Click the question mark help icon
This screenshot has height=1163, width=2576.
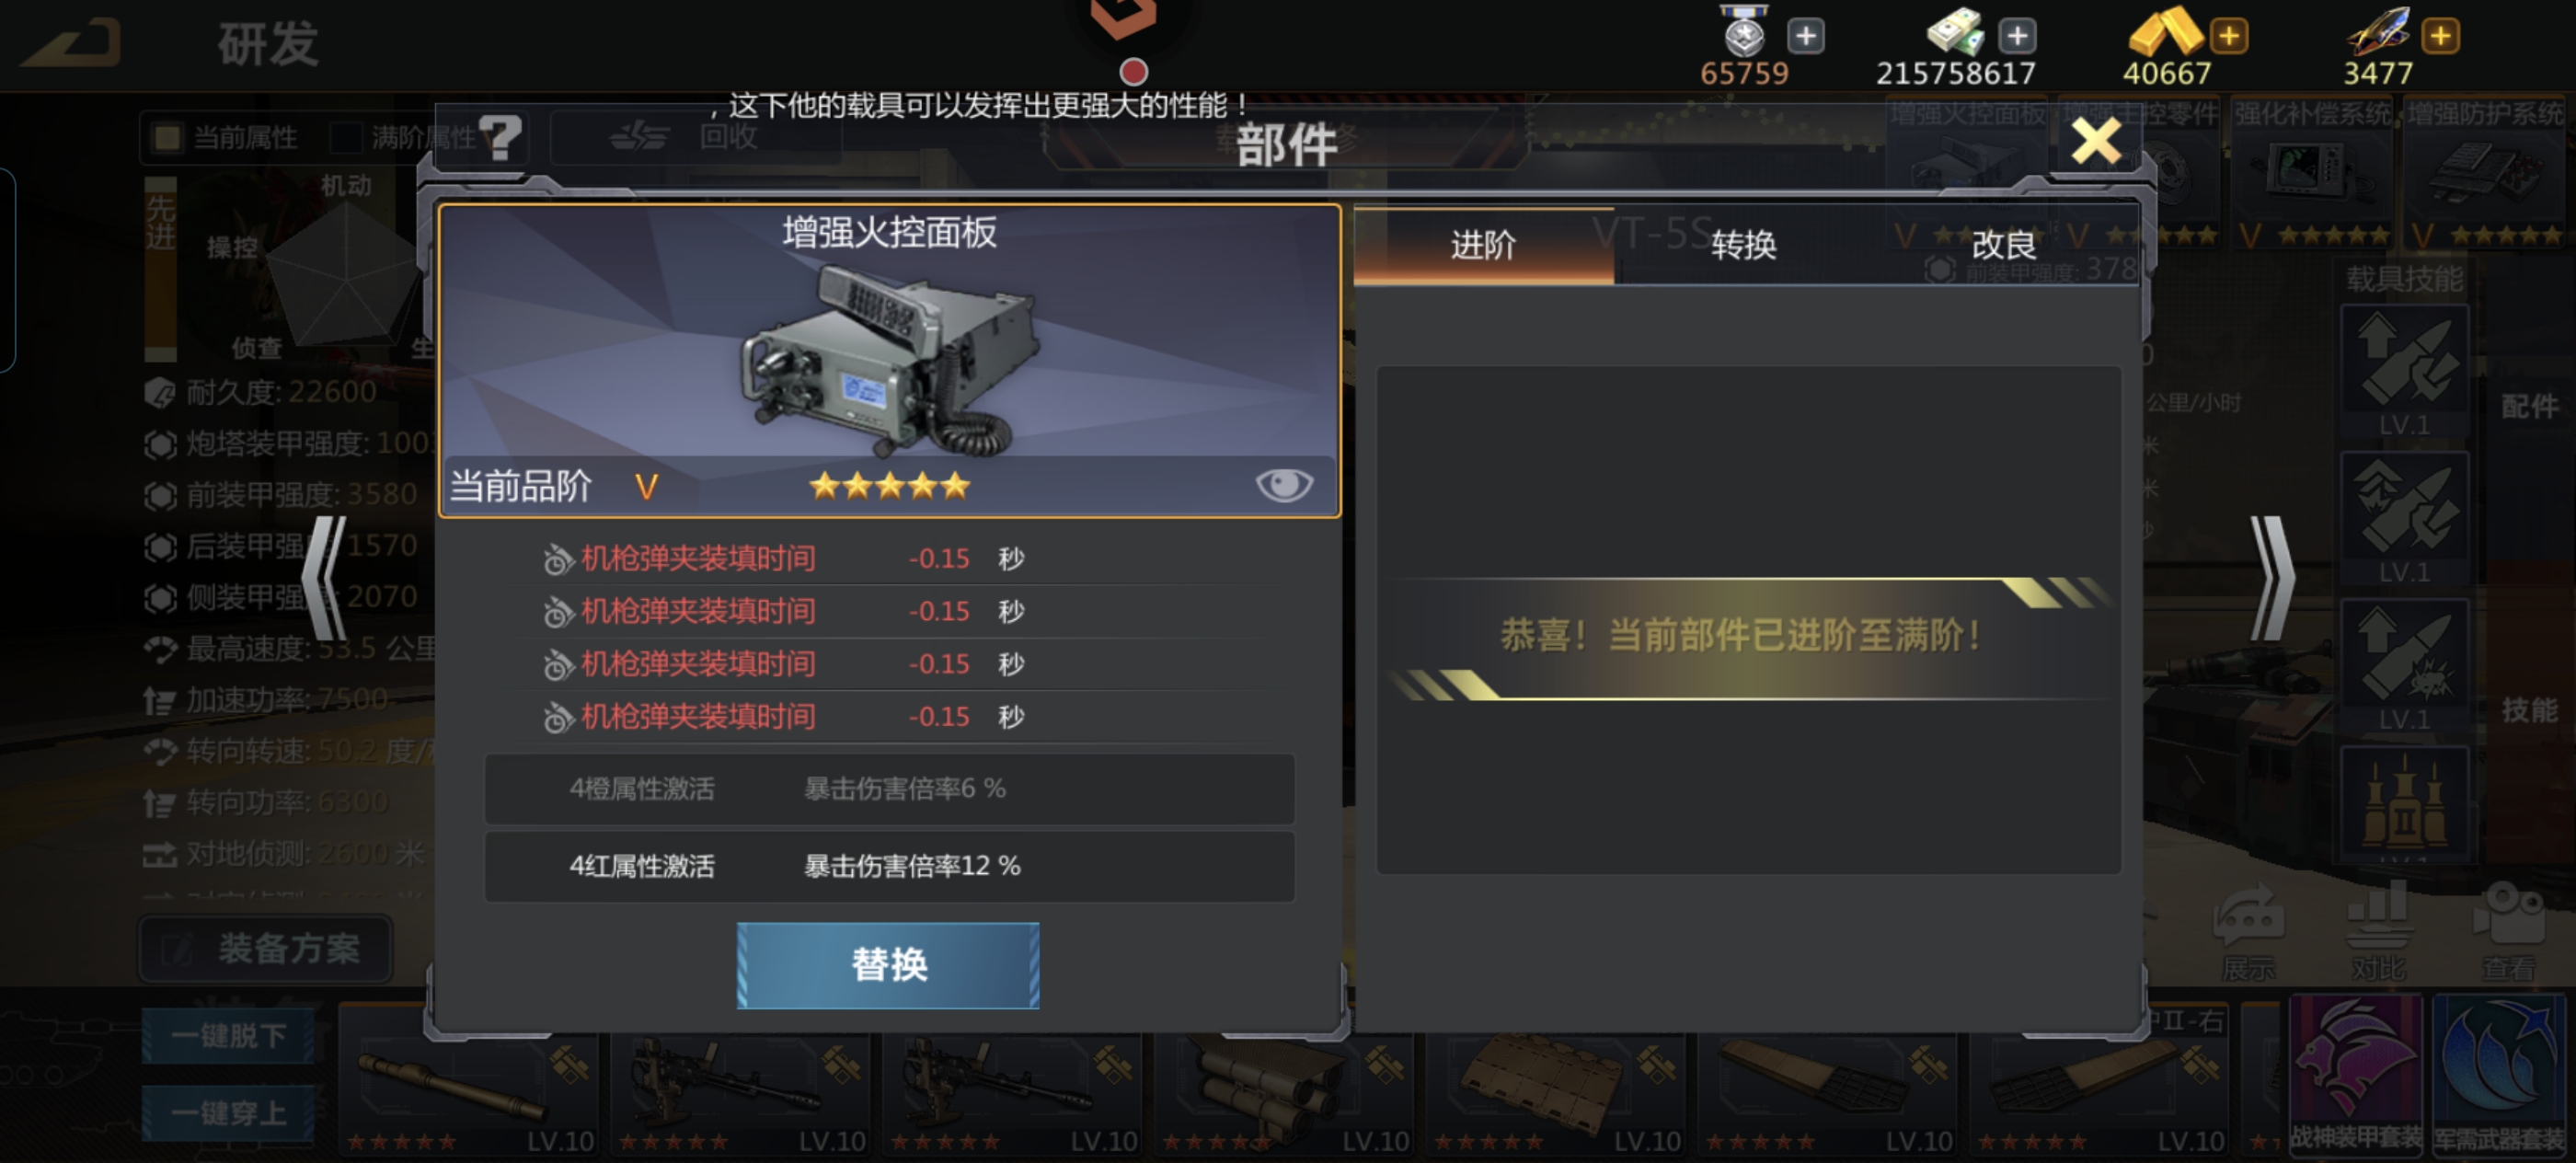coord(500,138)
